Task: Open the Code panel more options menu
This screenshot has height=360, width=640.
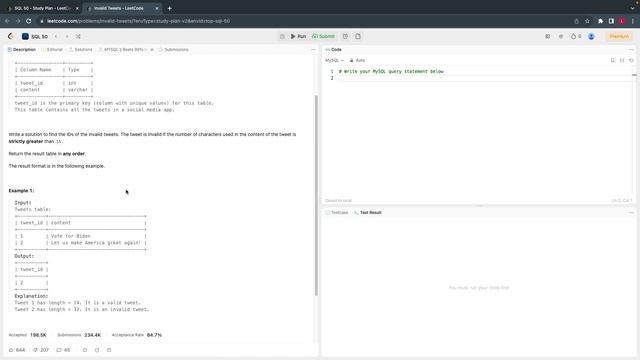Action: (x=631, y=50)
